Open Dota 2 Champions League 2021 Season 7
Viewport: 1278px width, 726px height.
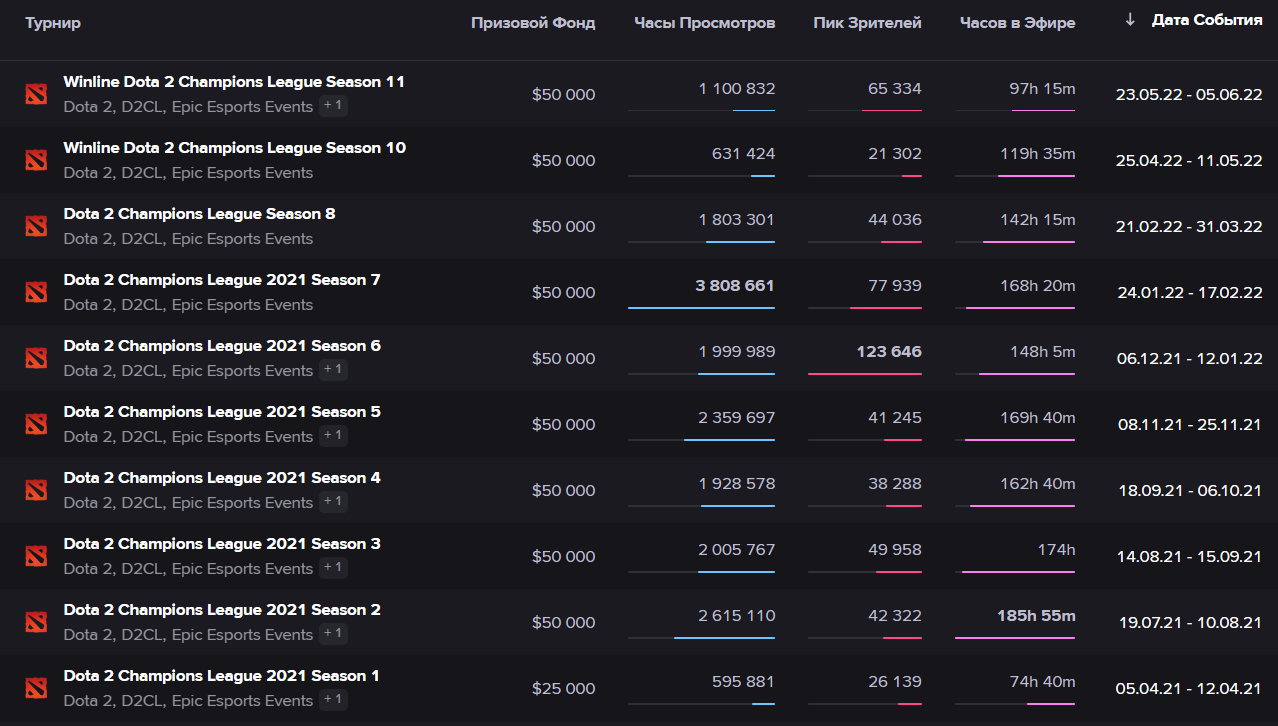[x=222, y=280]
